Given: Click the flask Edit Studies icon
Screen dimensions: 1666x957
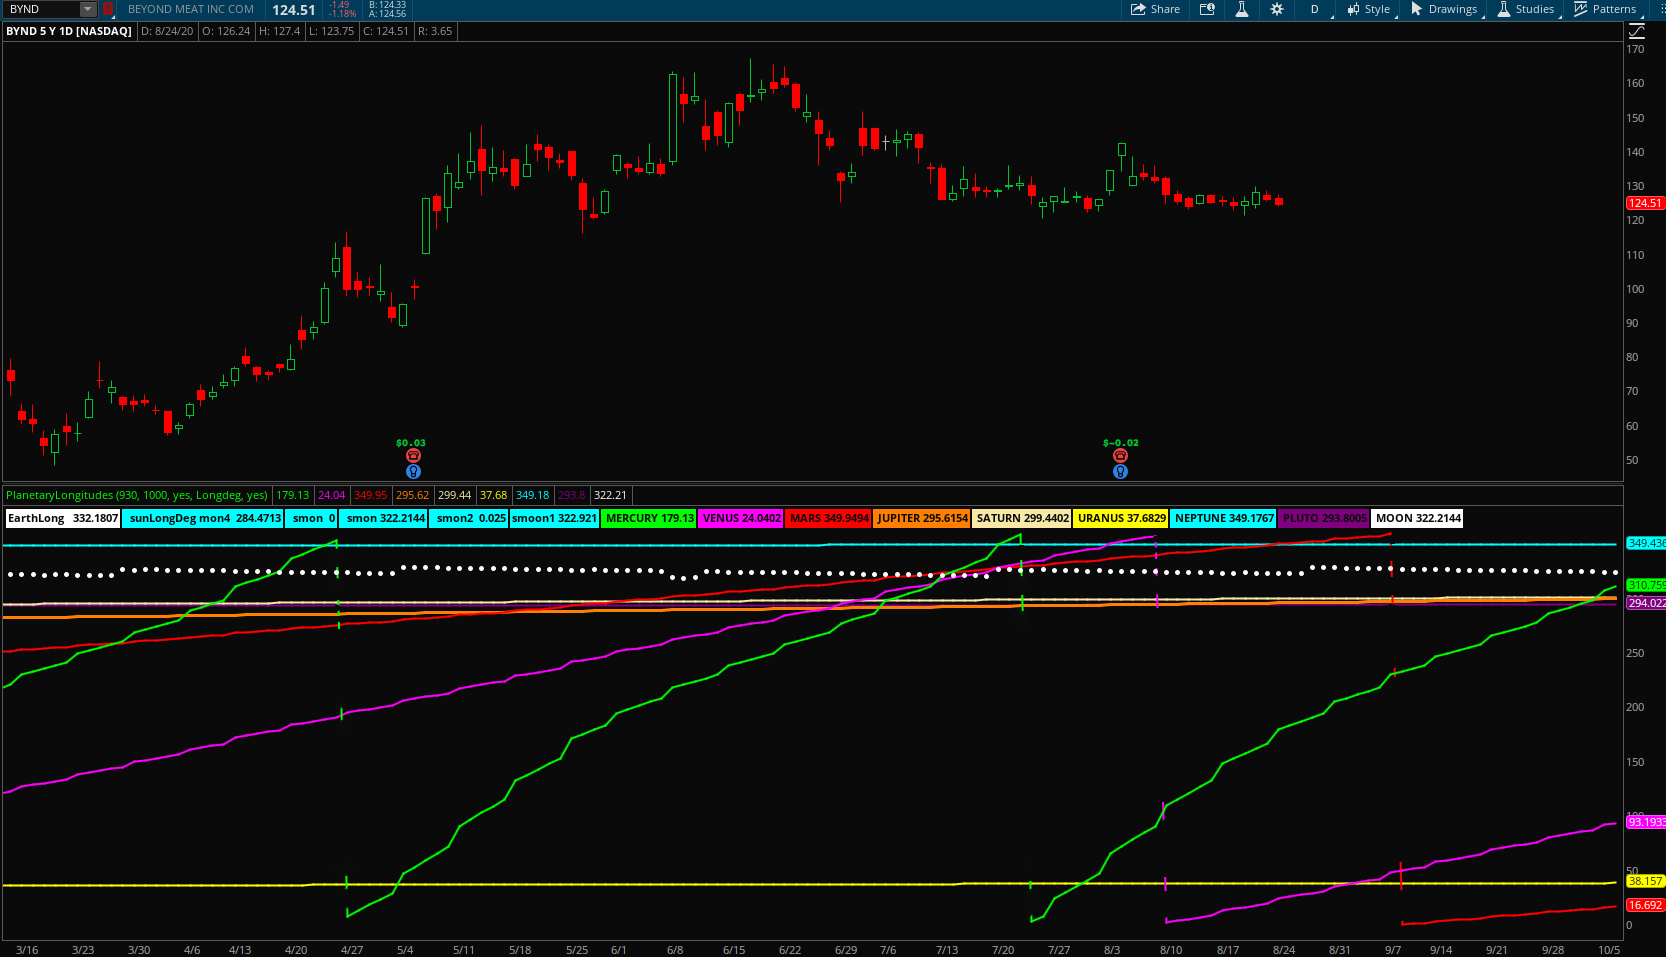Looking at the screenshot, I should point(1241,9).
